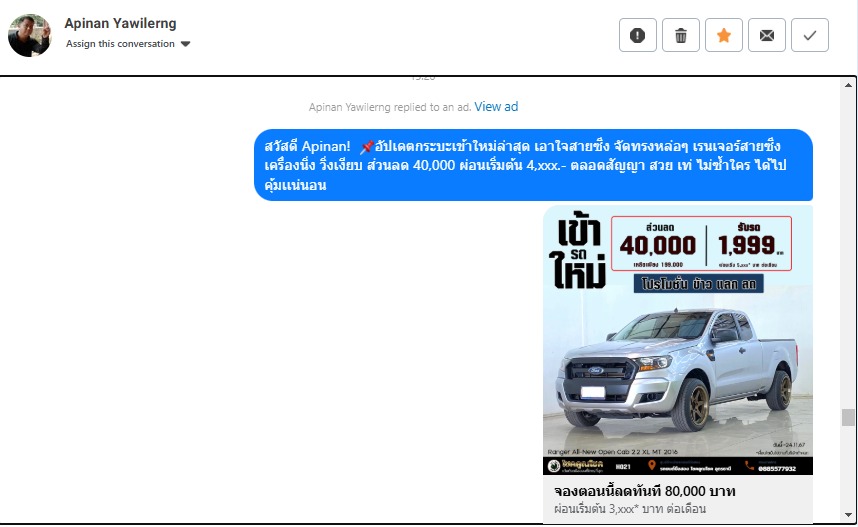Open Assign this conversation dropdown
Image resolution: width=858 pixels, height=527 pixels.
click(128, 44)
